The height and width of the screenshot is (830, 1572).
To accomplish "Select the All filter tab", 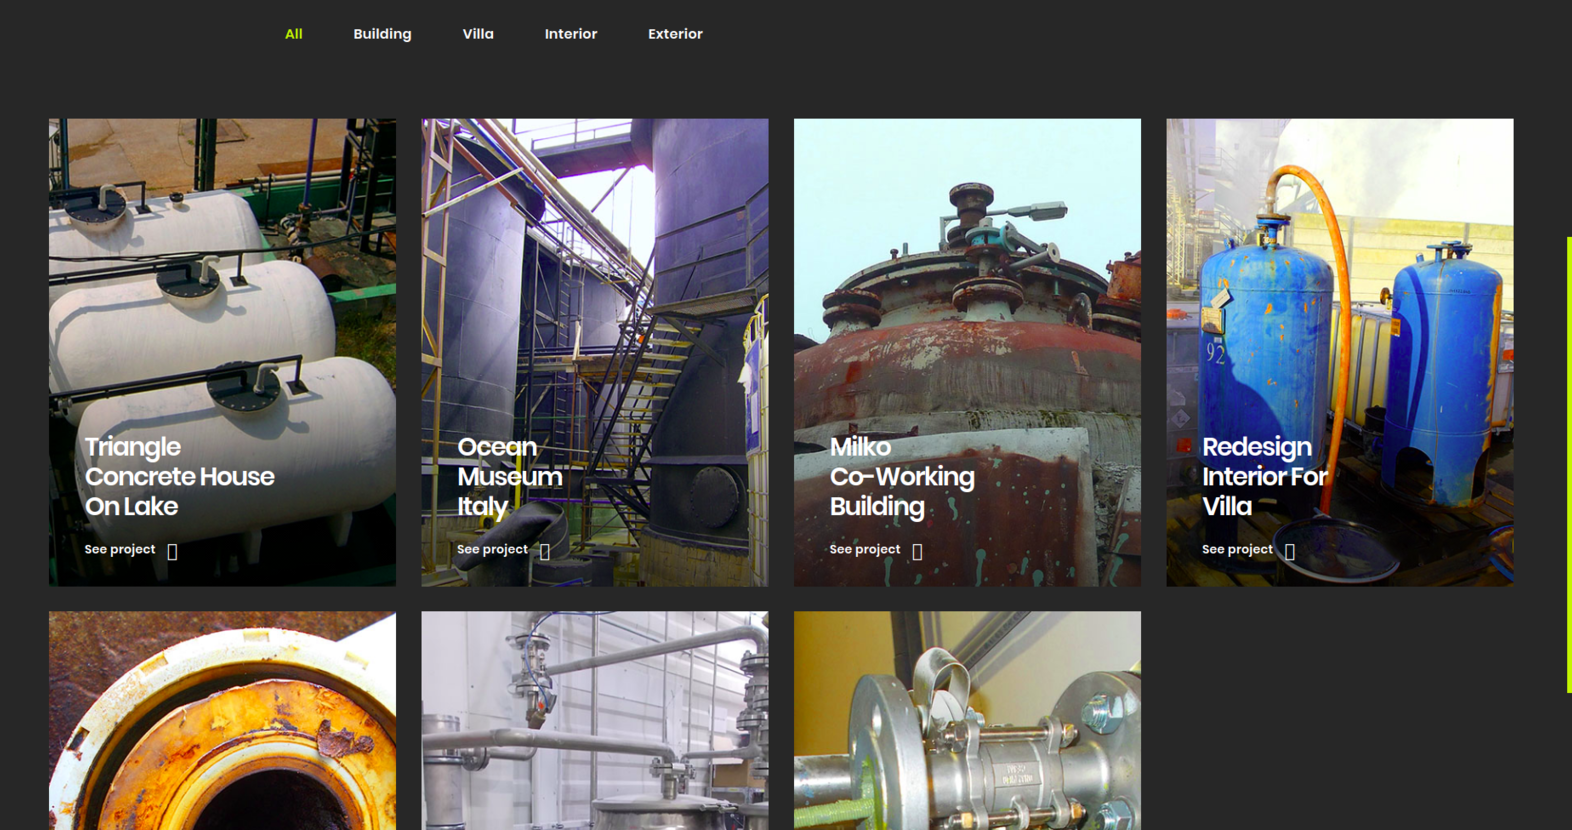I will (x=293, y=34).
